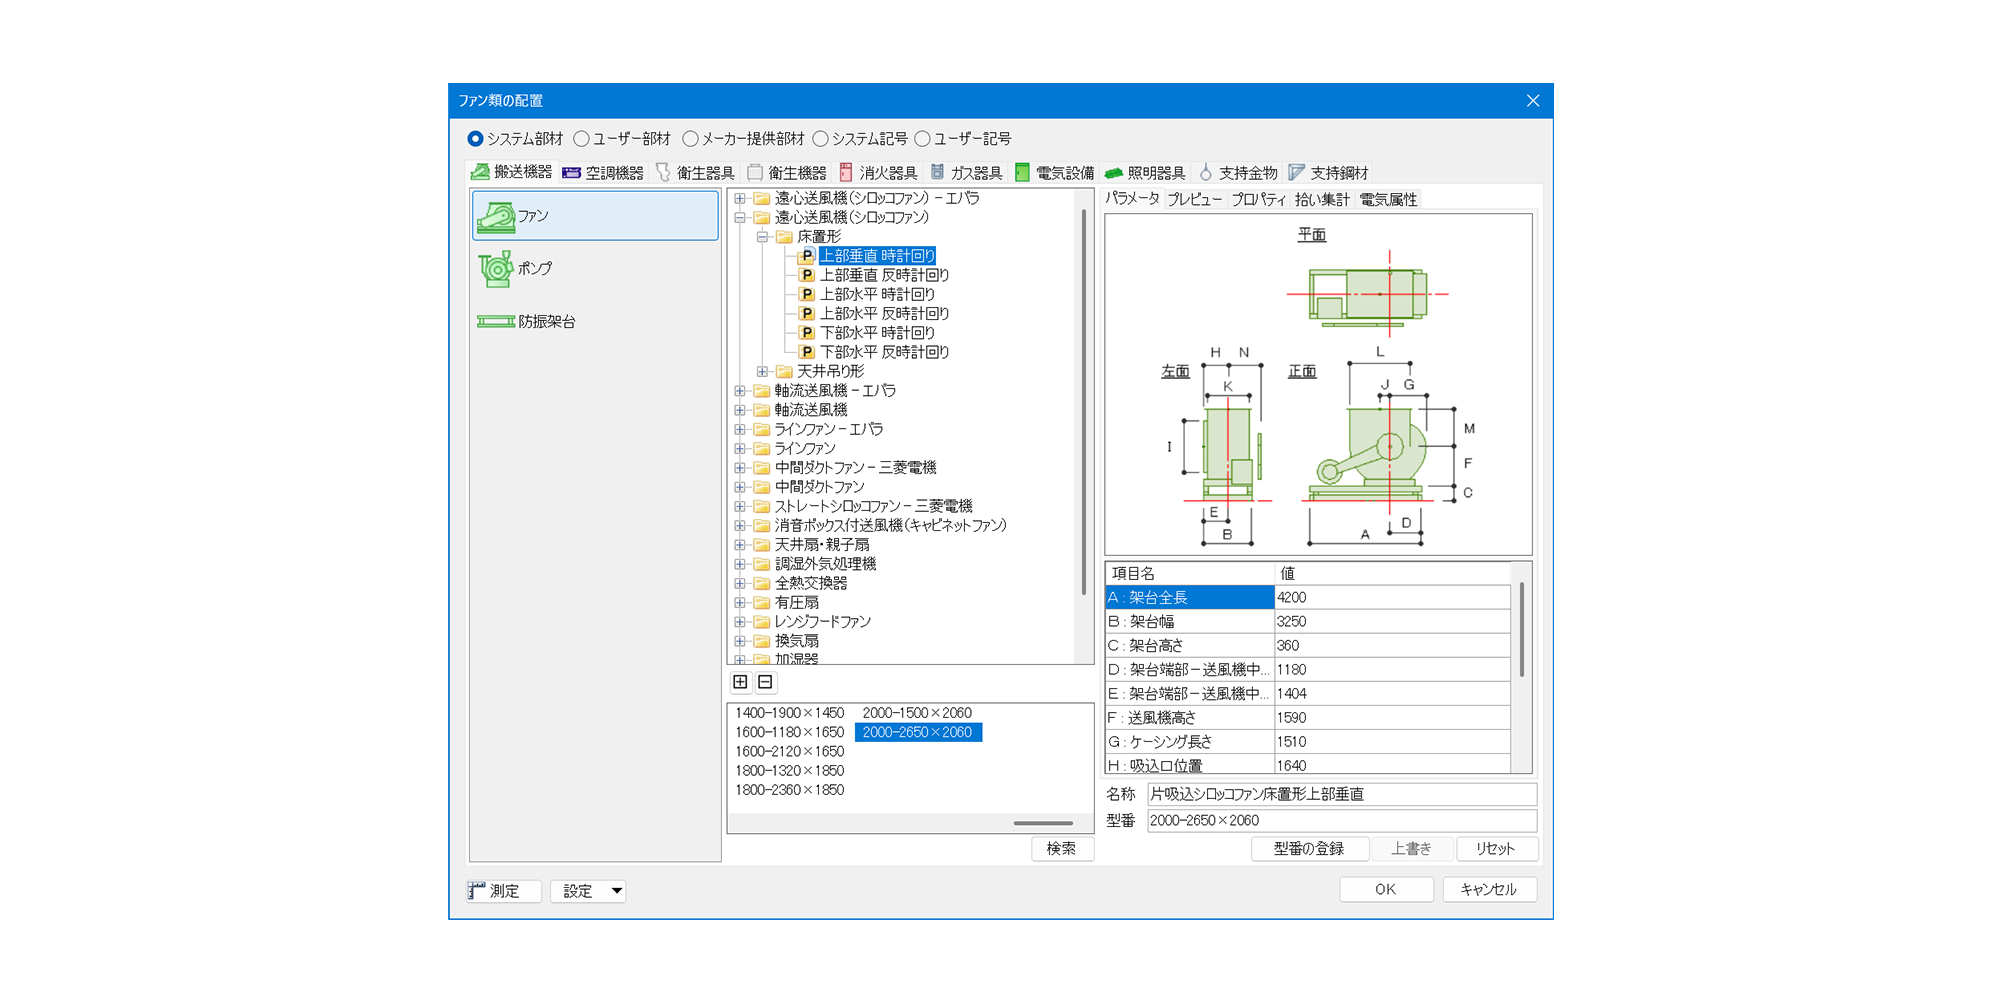
Task: Click the 型番の登録 button
Action: click(x=1308, y=849)
